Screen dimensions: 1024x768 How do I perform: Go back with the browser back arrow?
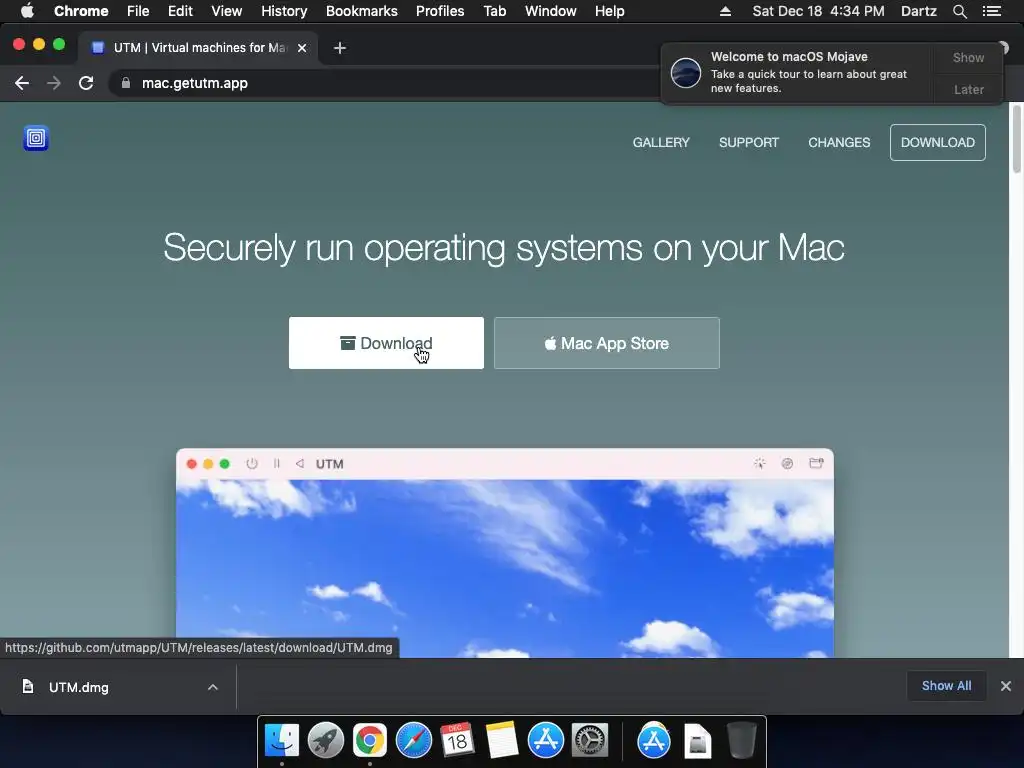[22, 83]
